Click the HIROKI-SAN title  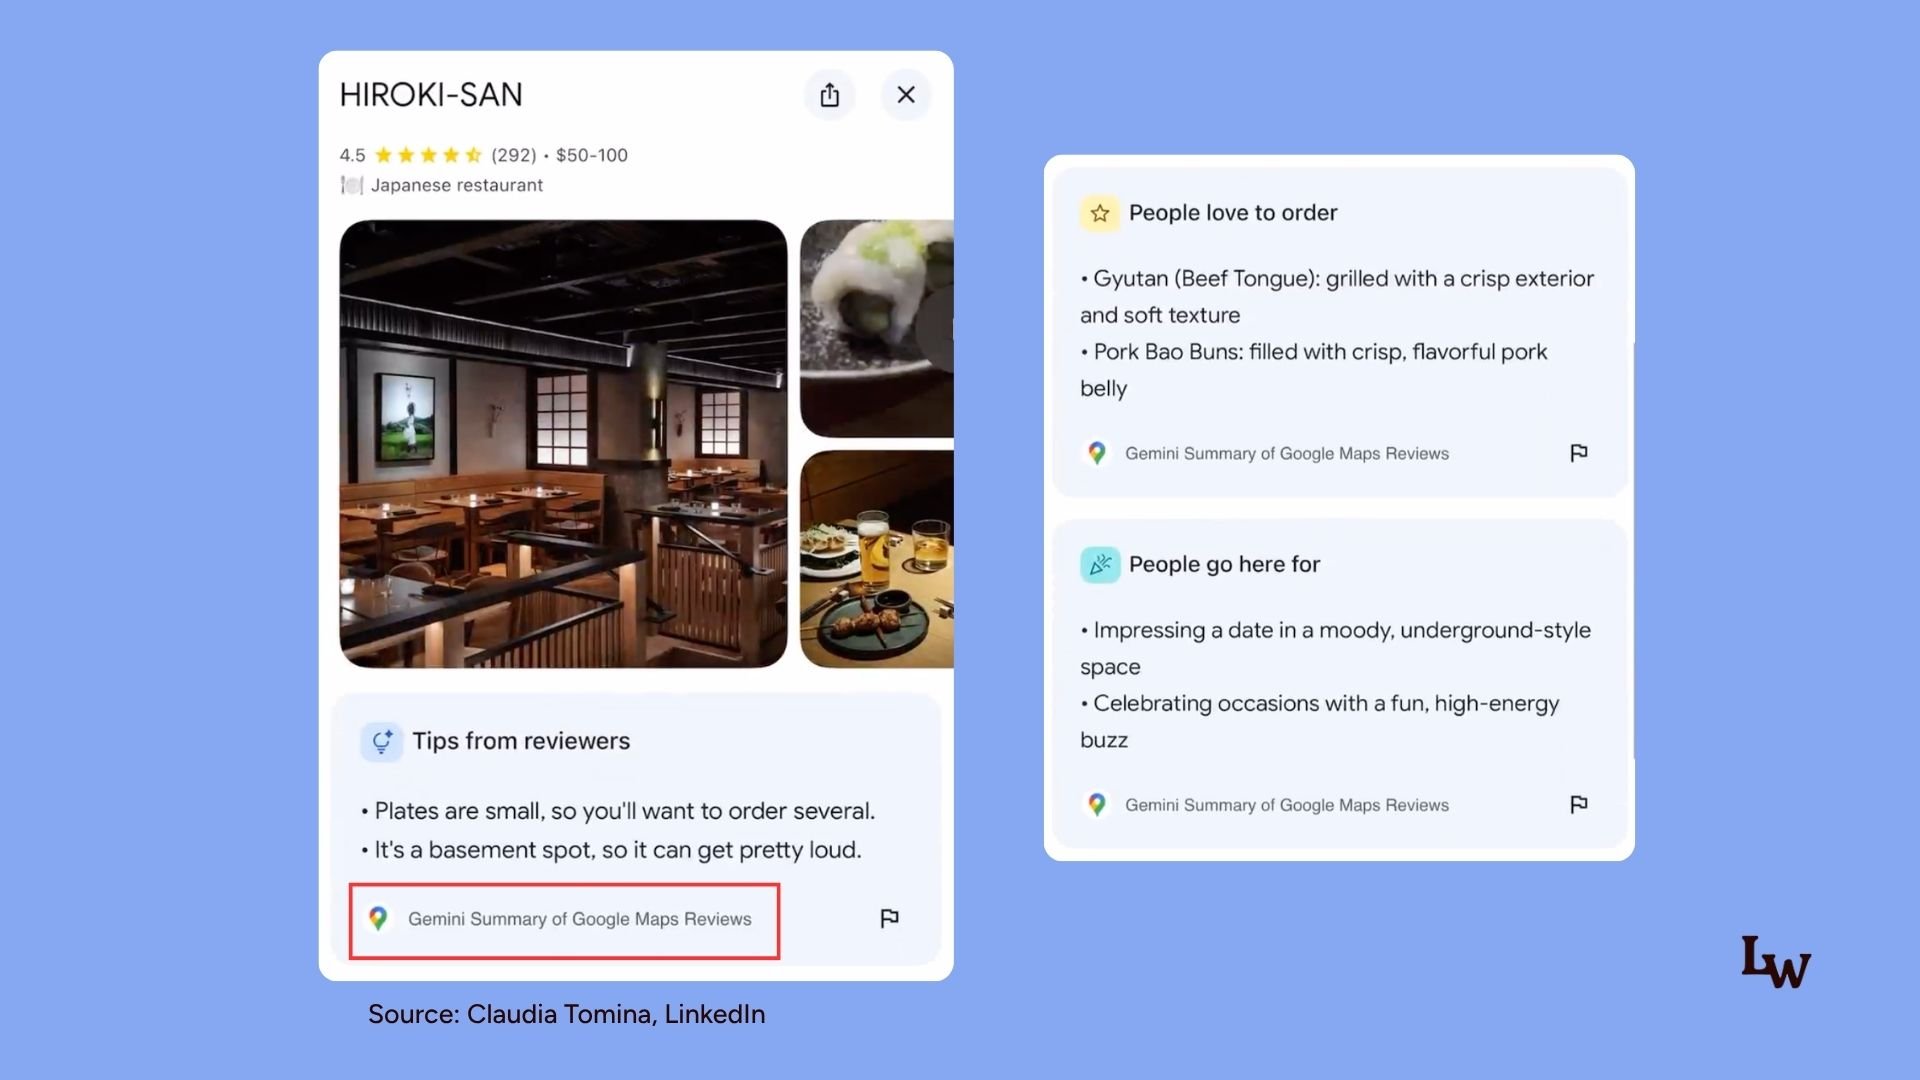coord(431,95)
